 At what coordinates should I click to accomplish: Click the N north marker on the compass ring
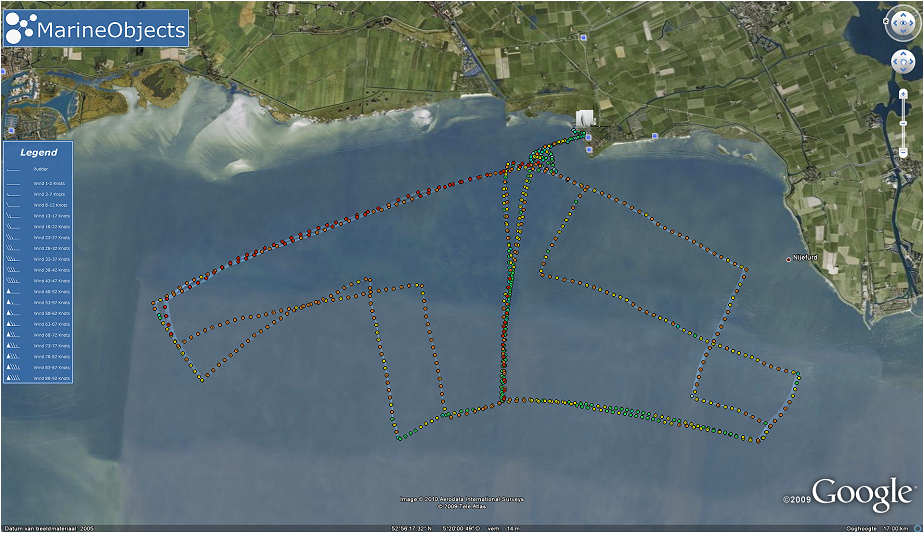click(886, 21)
